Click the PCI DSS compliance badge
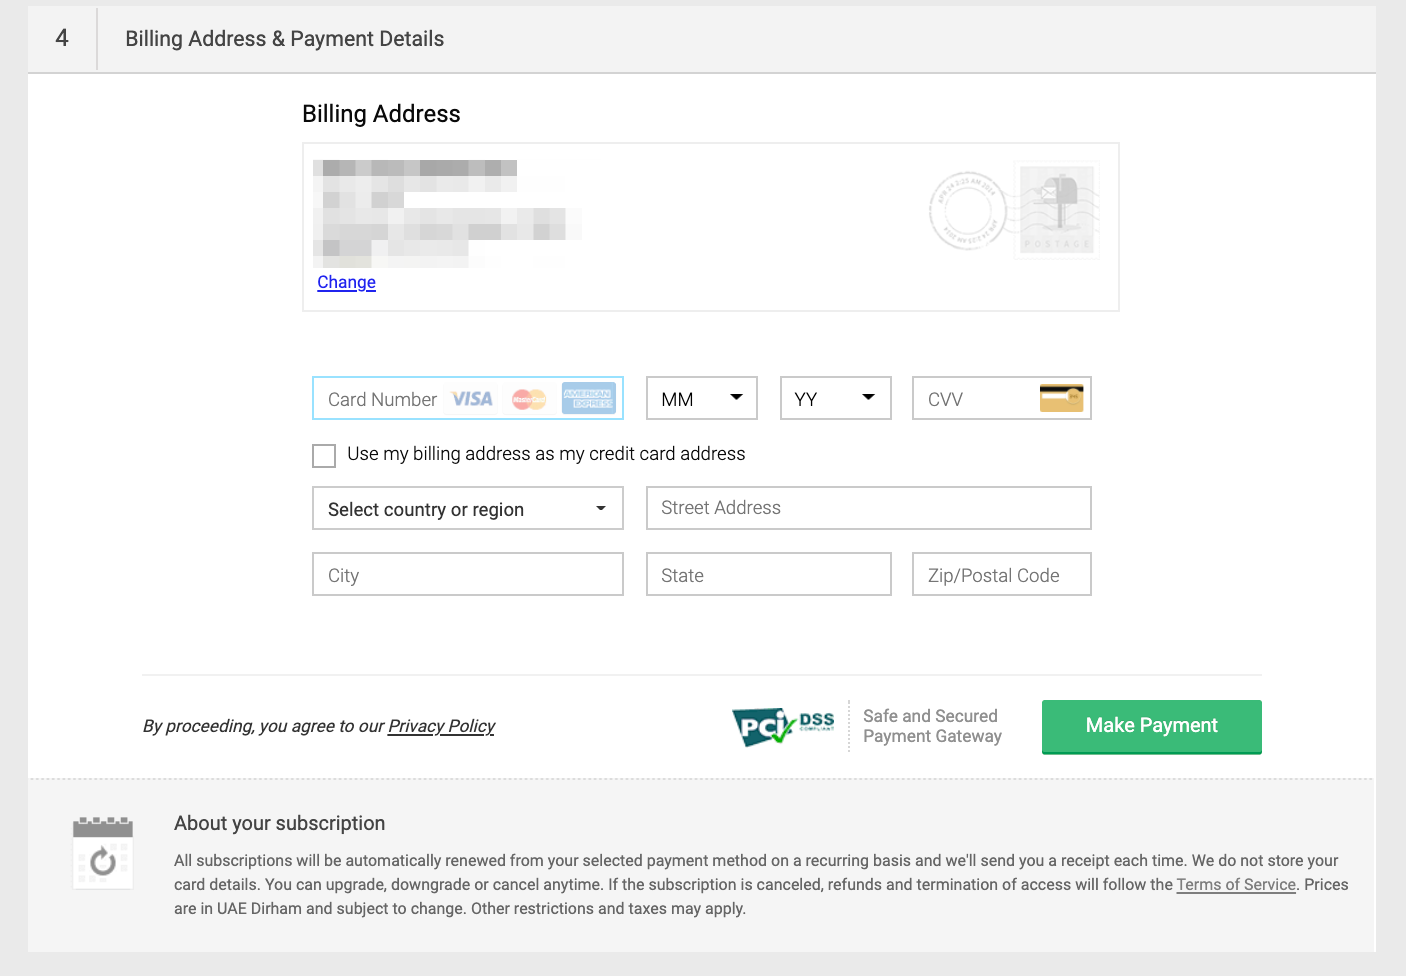The image size is (1406, 976). click(783, 726)
